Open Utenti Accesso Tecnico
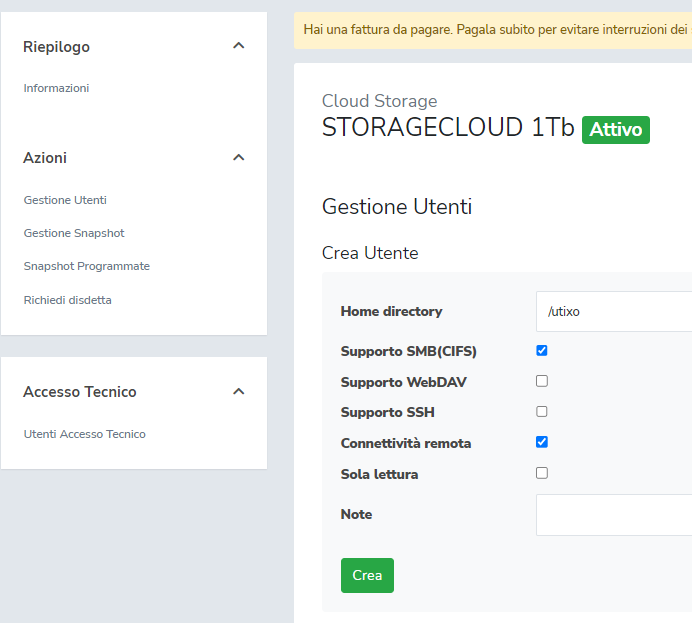 coord(84,434)
